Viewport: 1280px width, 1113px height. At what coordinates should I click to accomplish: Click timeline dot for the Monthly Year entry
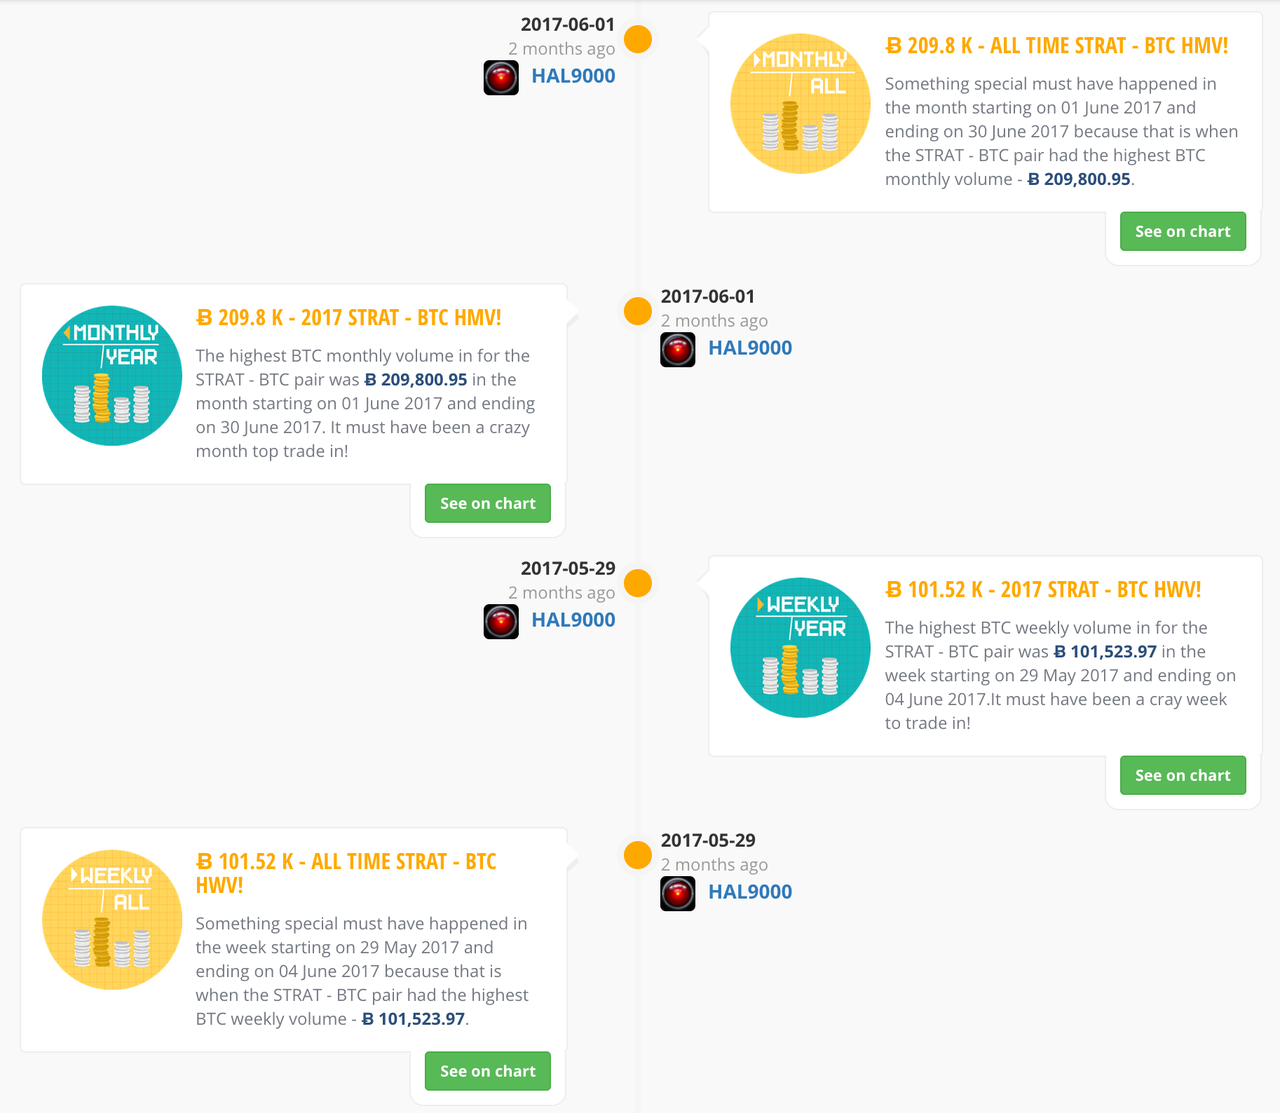638,311
